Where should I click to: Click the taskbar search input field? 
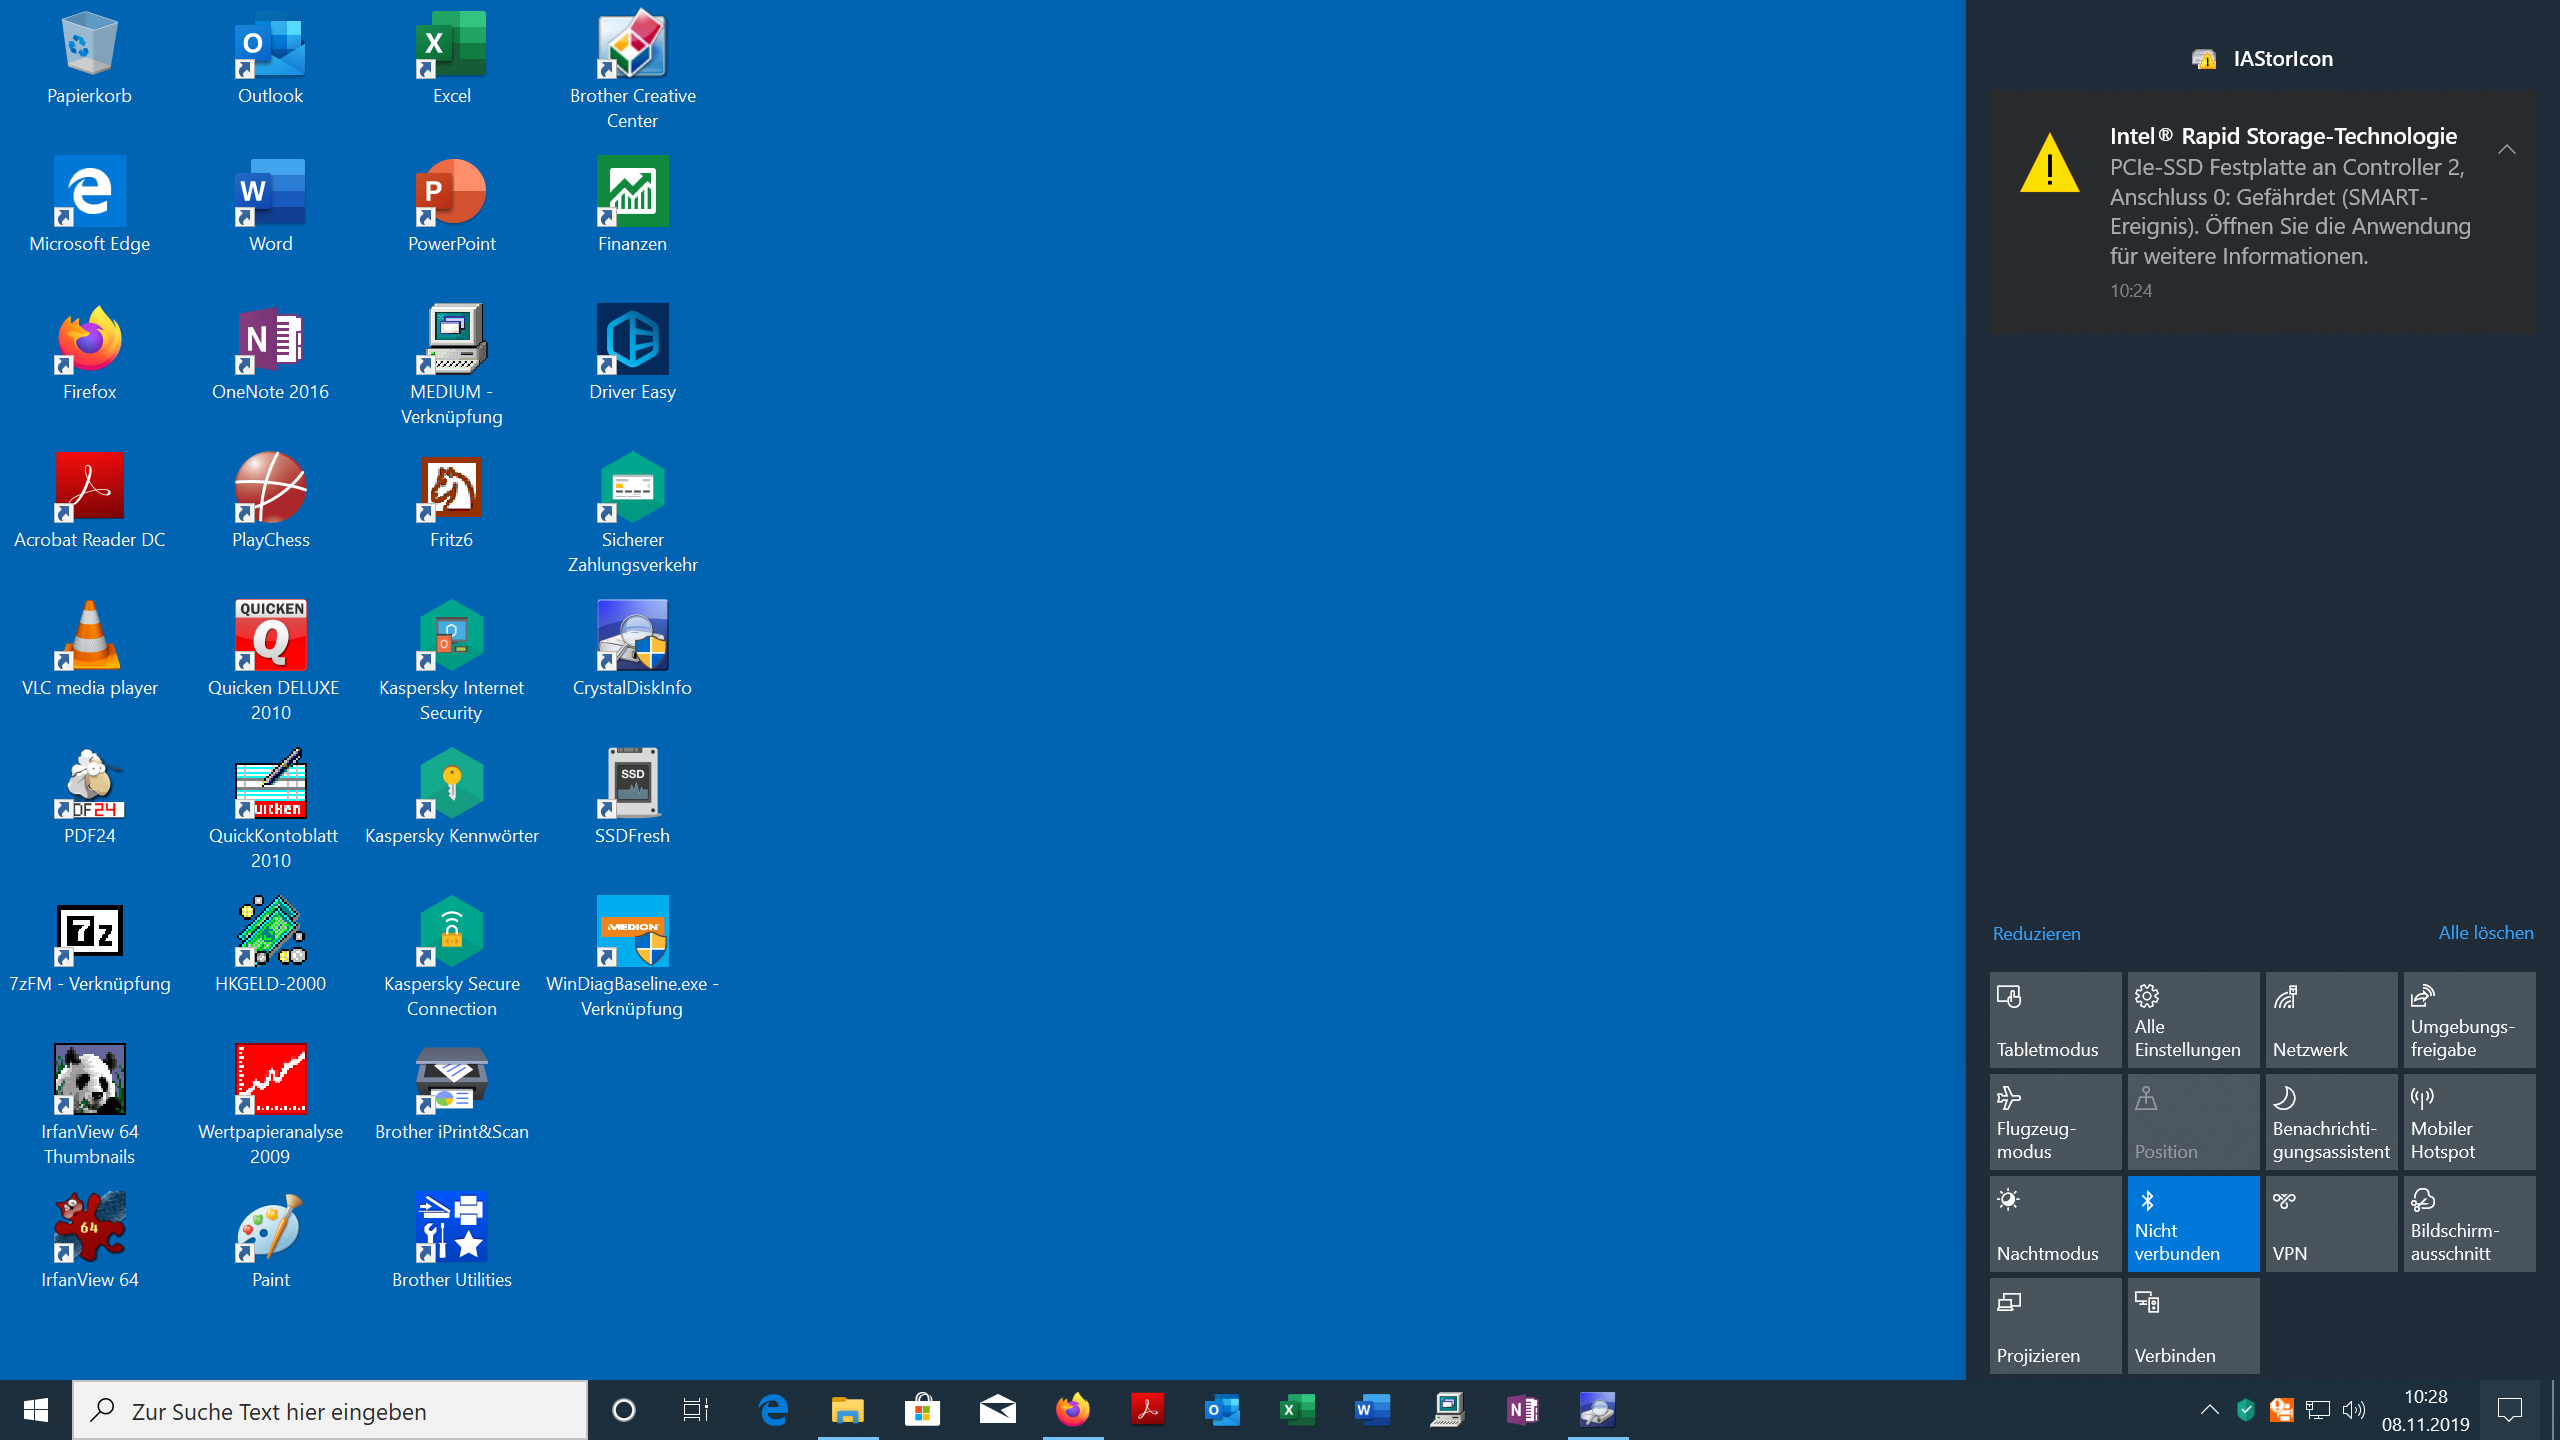(330, 1411)
